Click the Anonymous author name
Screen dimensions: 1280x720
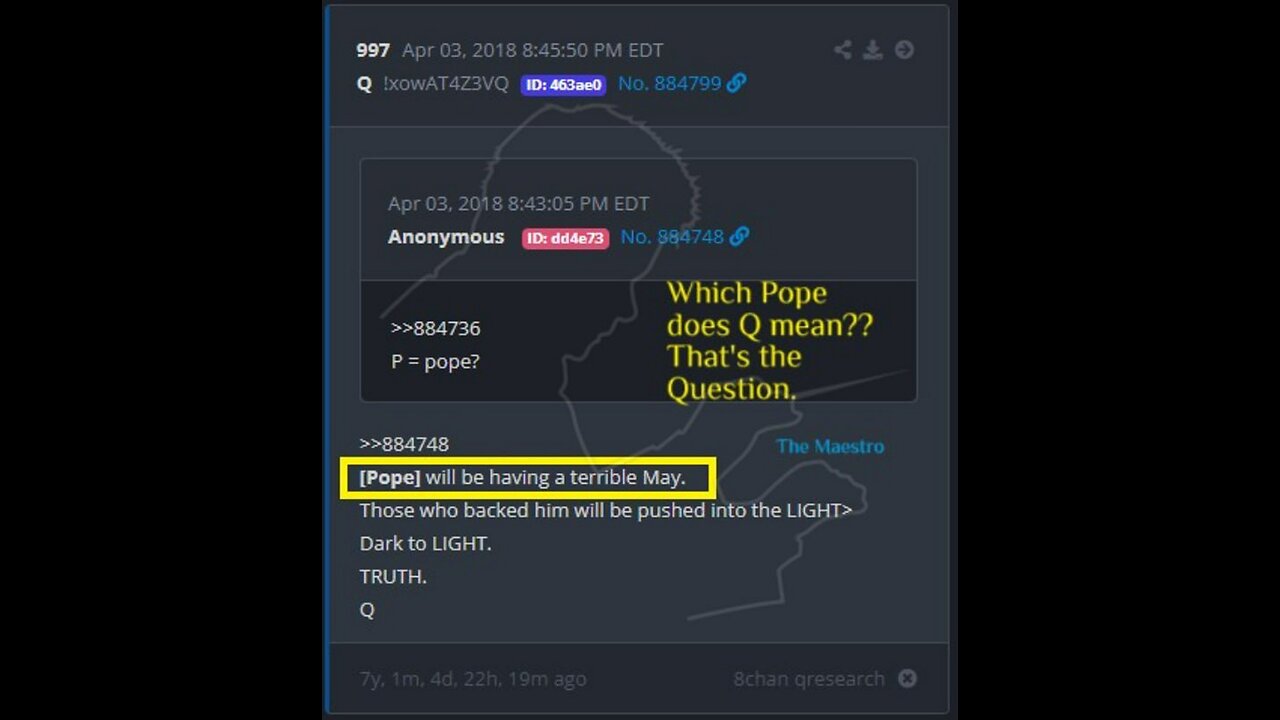pos(446,237)
